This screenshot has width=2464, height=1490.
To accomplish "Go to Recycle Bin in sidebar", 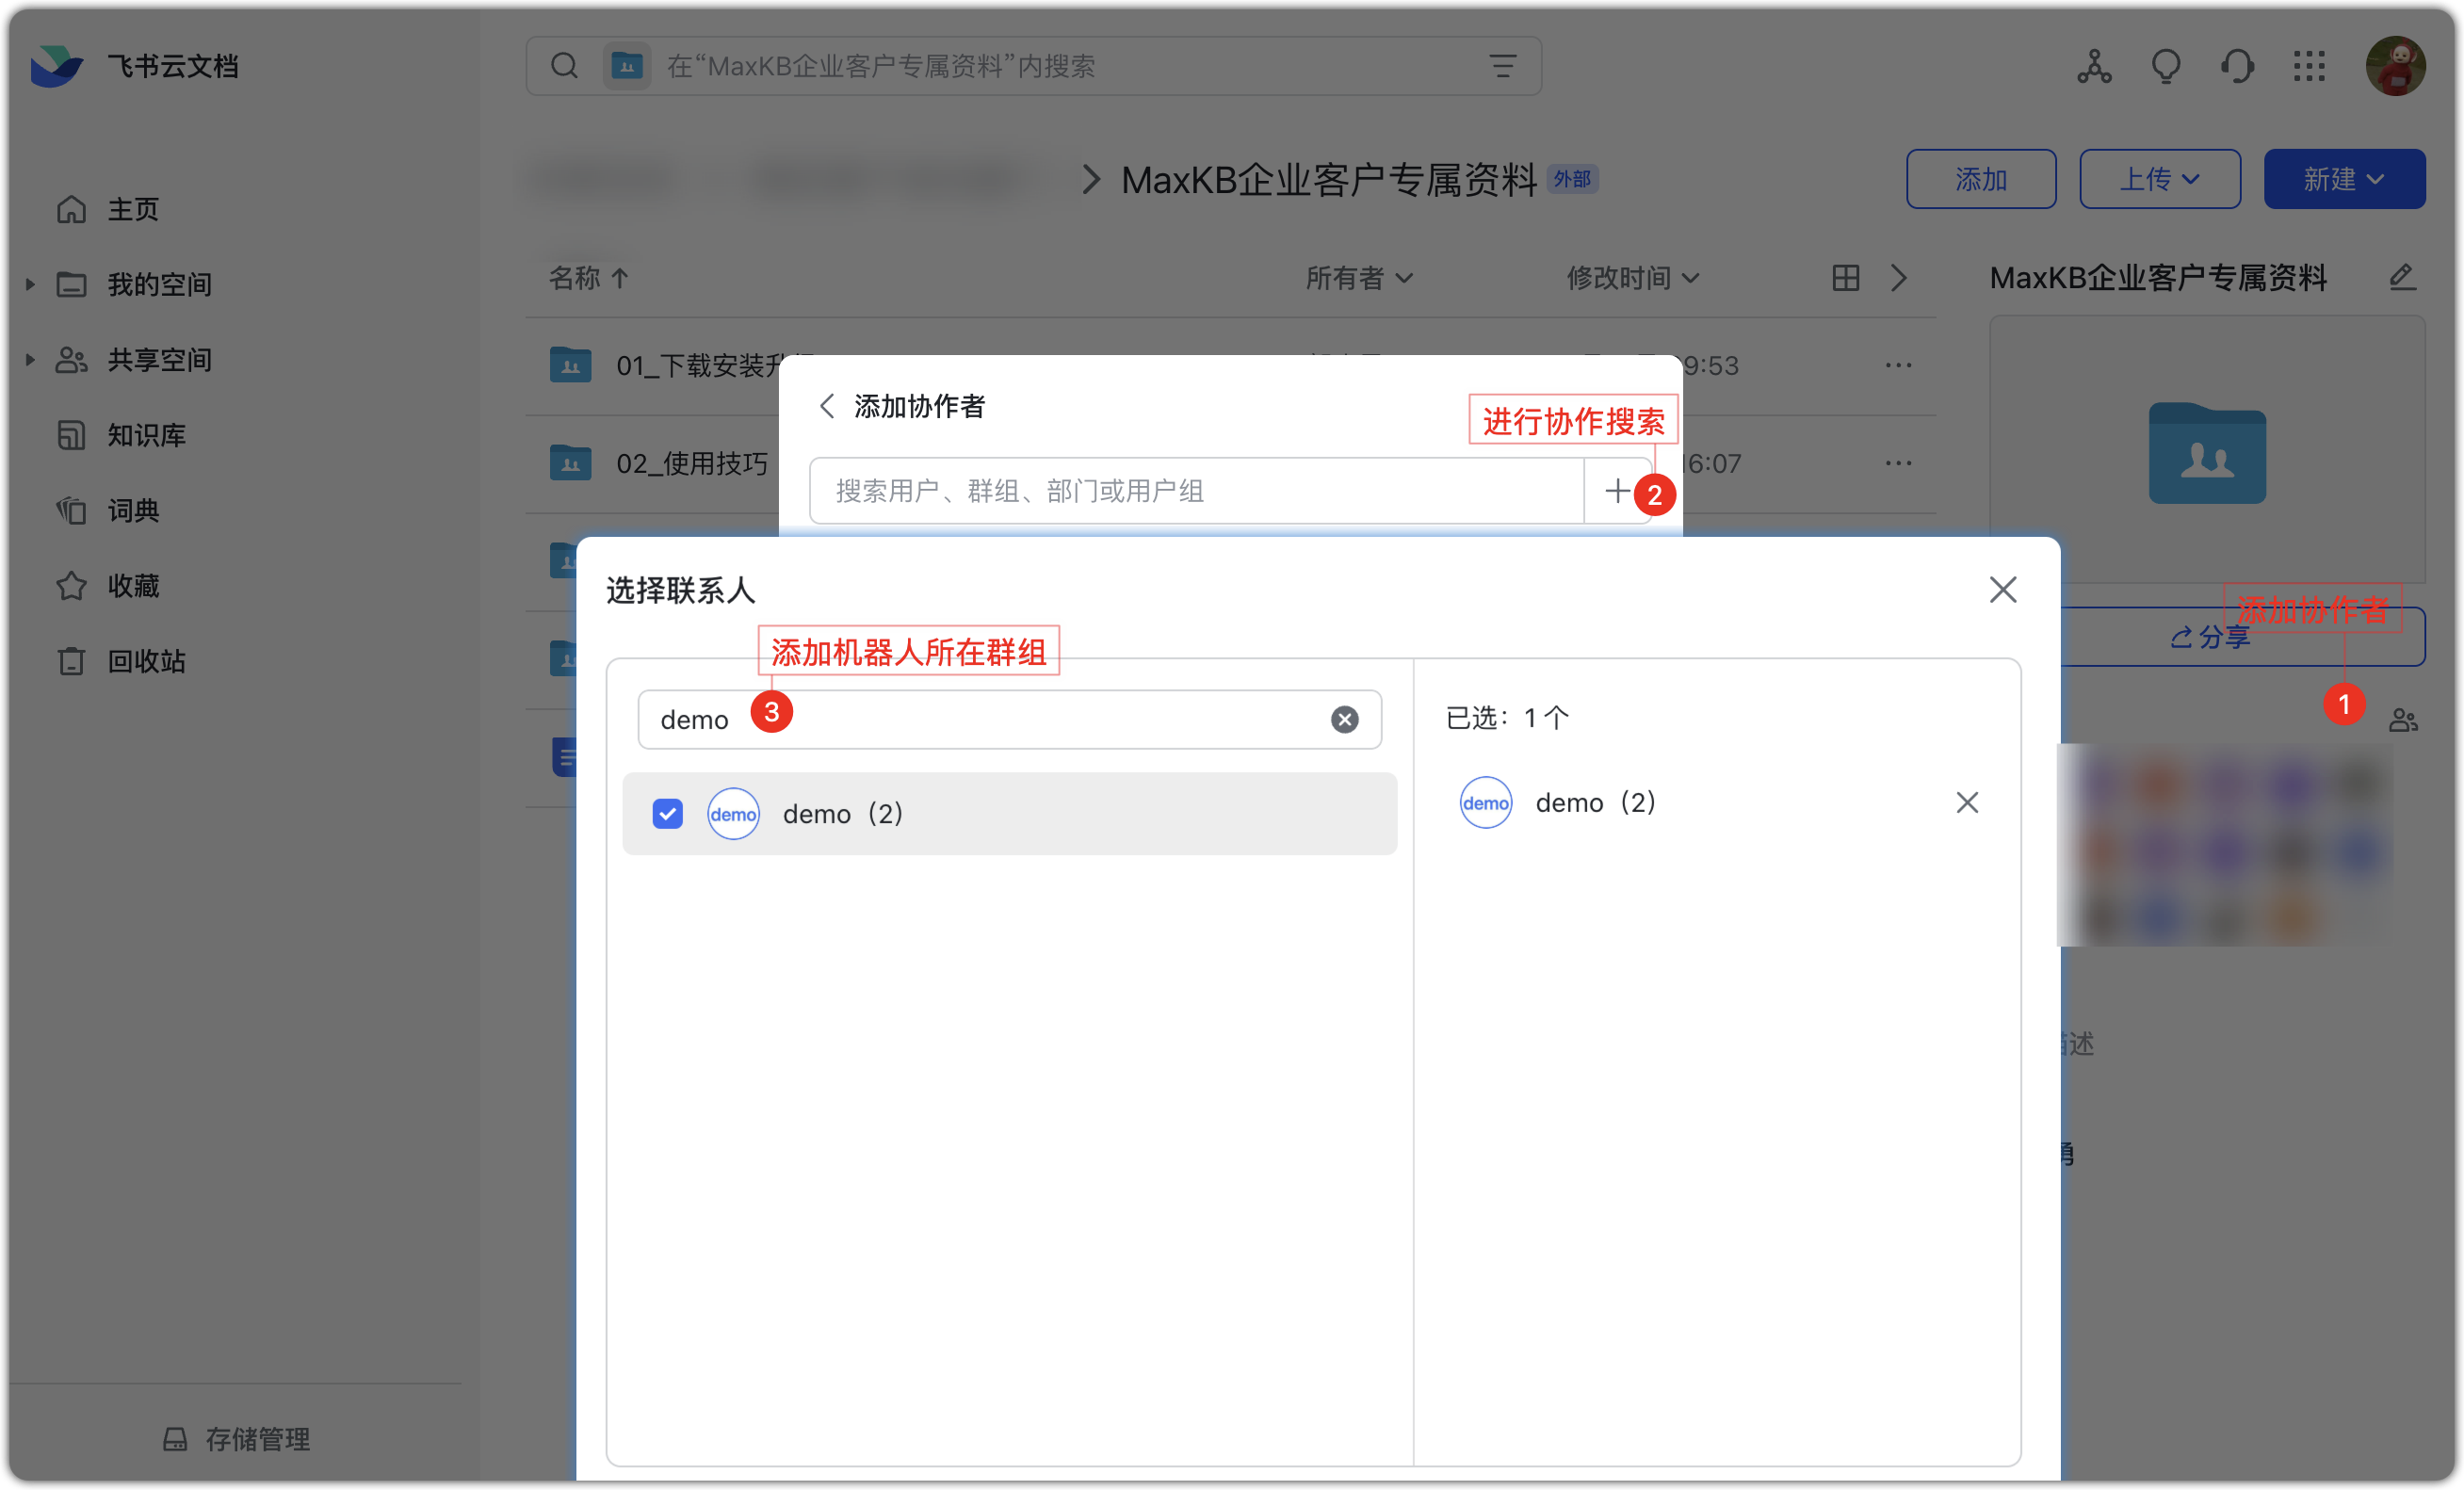I will [x=146, y=661].
